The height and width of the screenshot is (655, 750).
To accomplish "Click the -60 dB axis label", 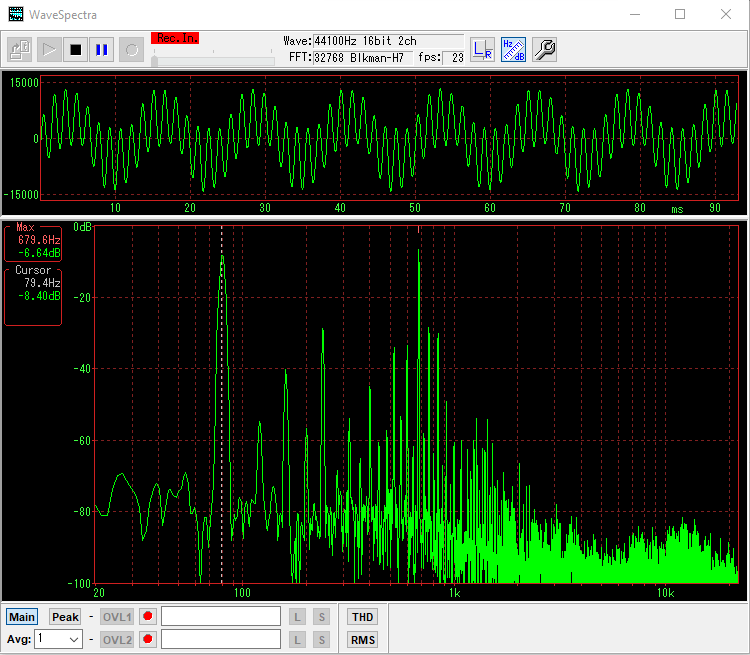I will (82, 440).
